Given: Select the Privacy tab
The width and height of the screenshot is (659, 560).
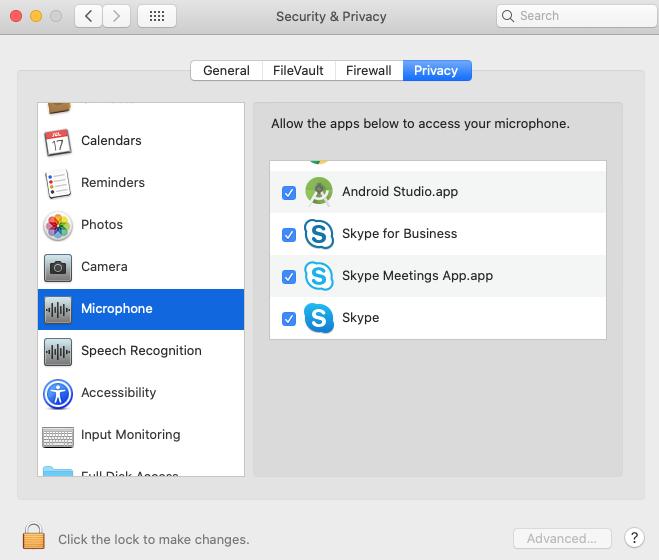Looking at the screenshot, I should click(436, 71).
